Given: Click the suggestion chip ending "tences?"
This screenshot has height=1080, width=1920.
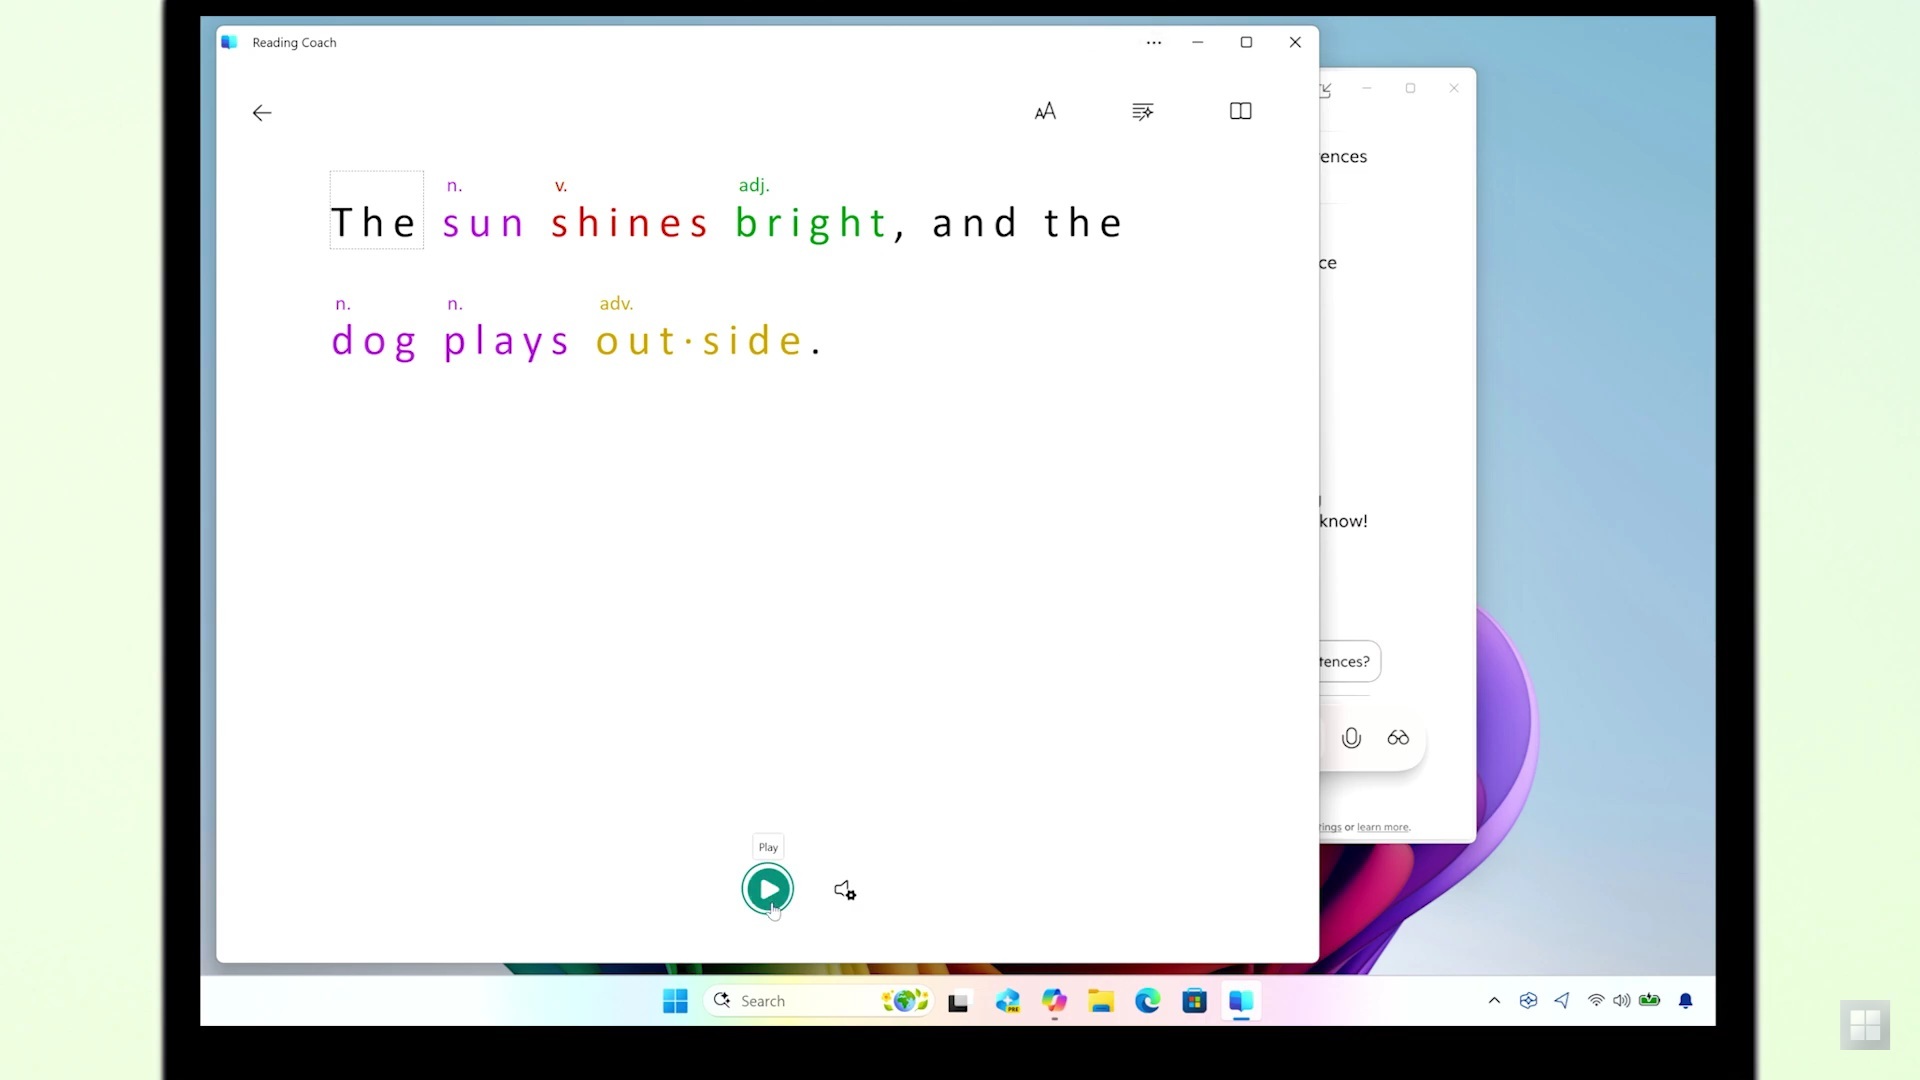Looking at the screenshot, I should tap(1350, 661).
